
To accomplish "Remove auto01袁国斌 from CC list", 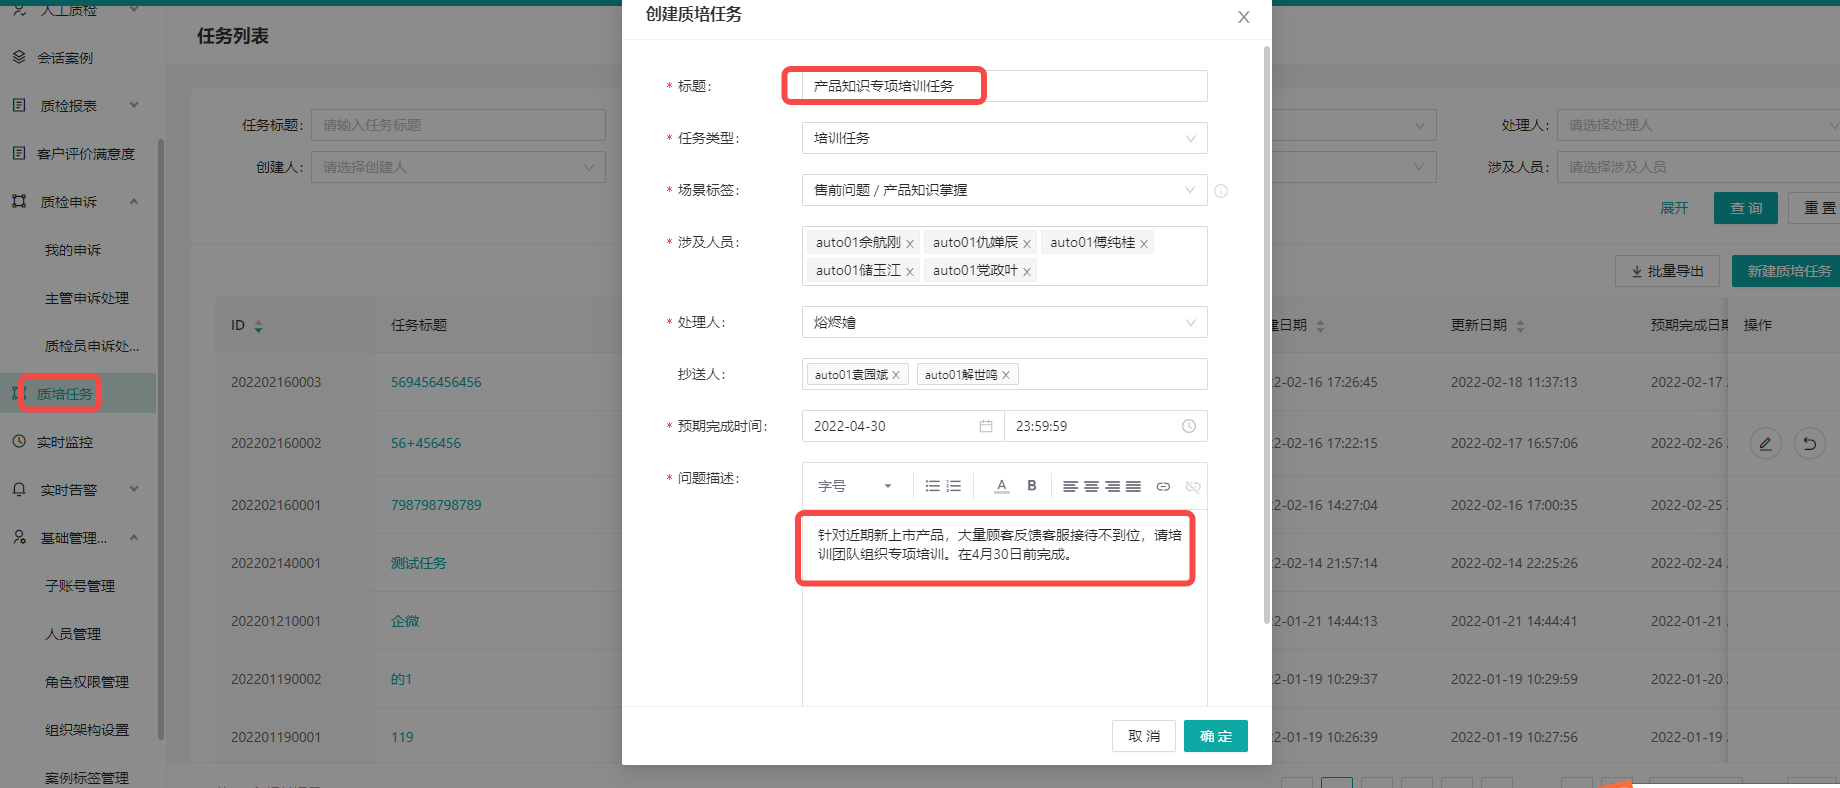I will 896,375.
